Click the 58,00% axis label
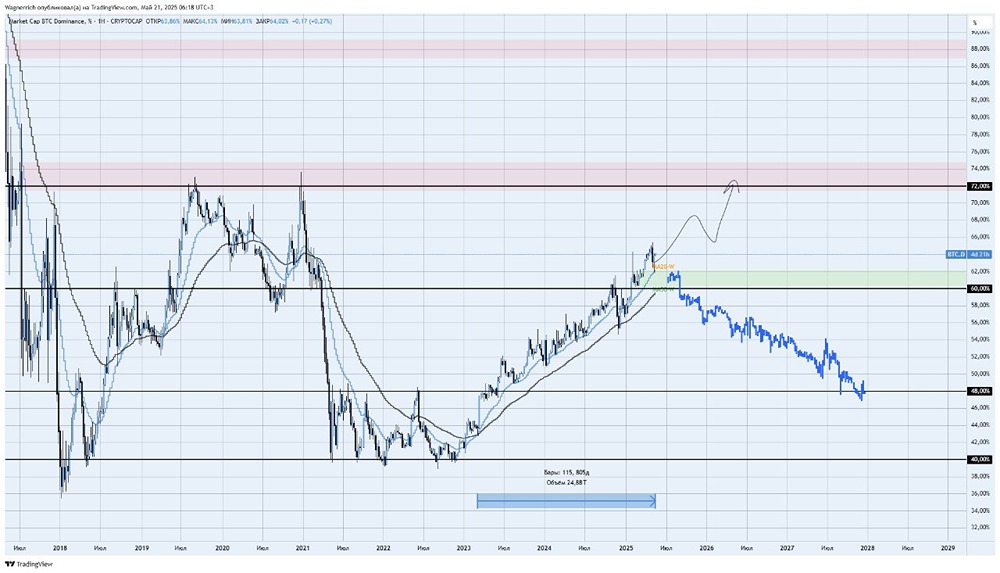This screenshot has width=1000, height=573. (980, 306)
